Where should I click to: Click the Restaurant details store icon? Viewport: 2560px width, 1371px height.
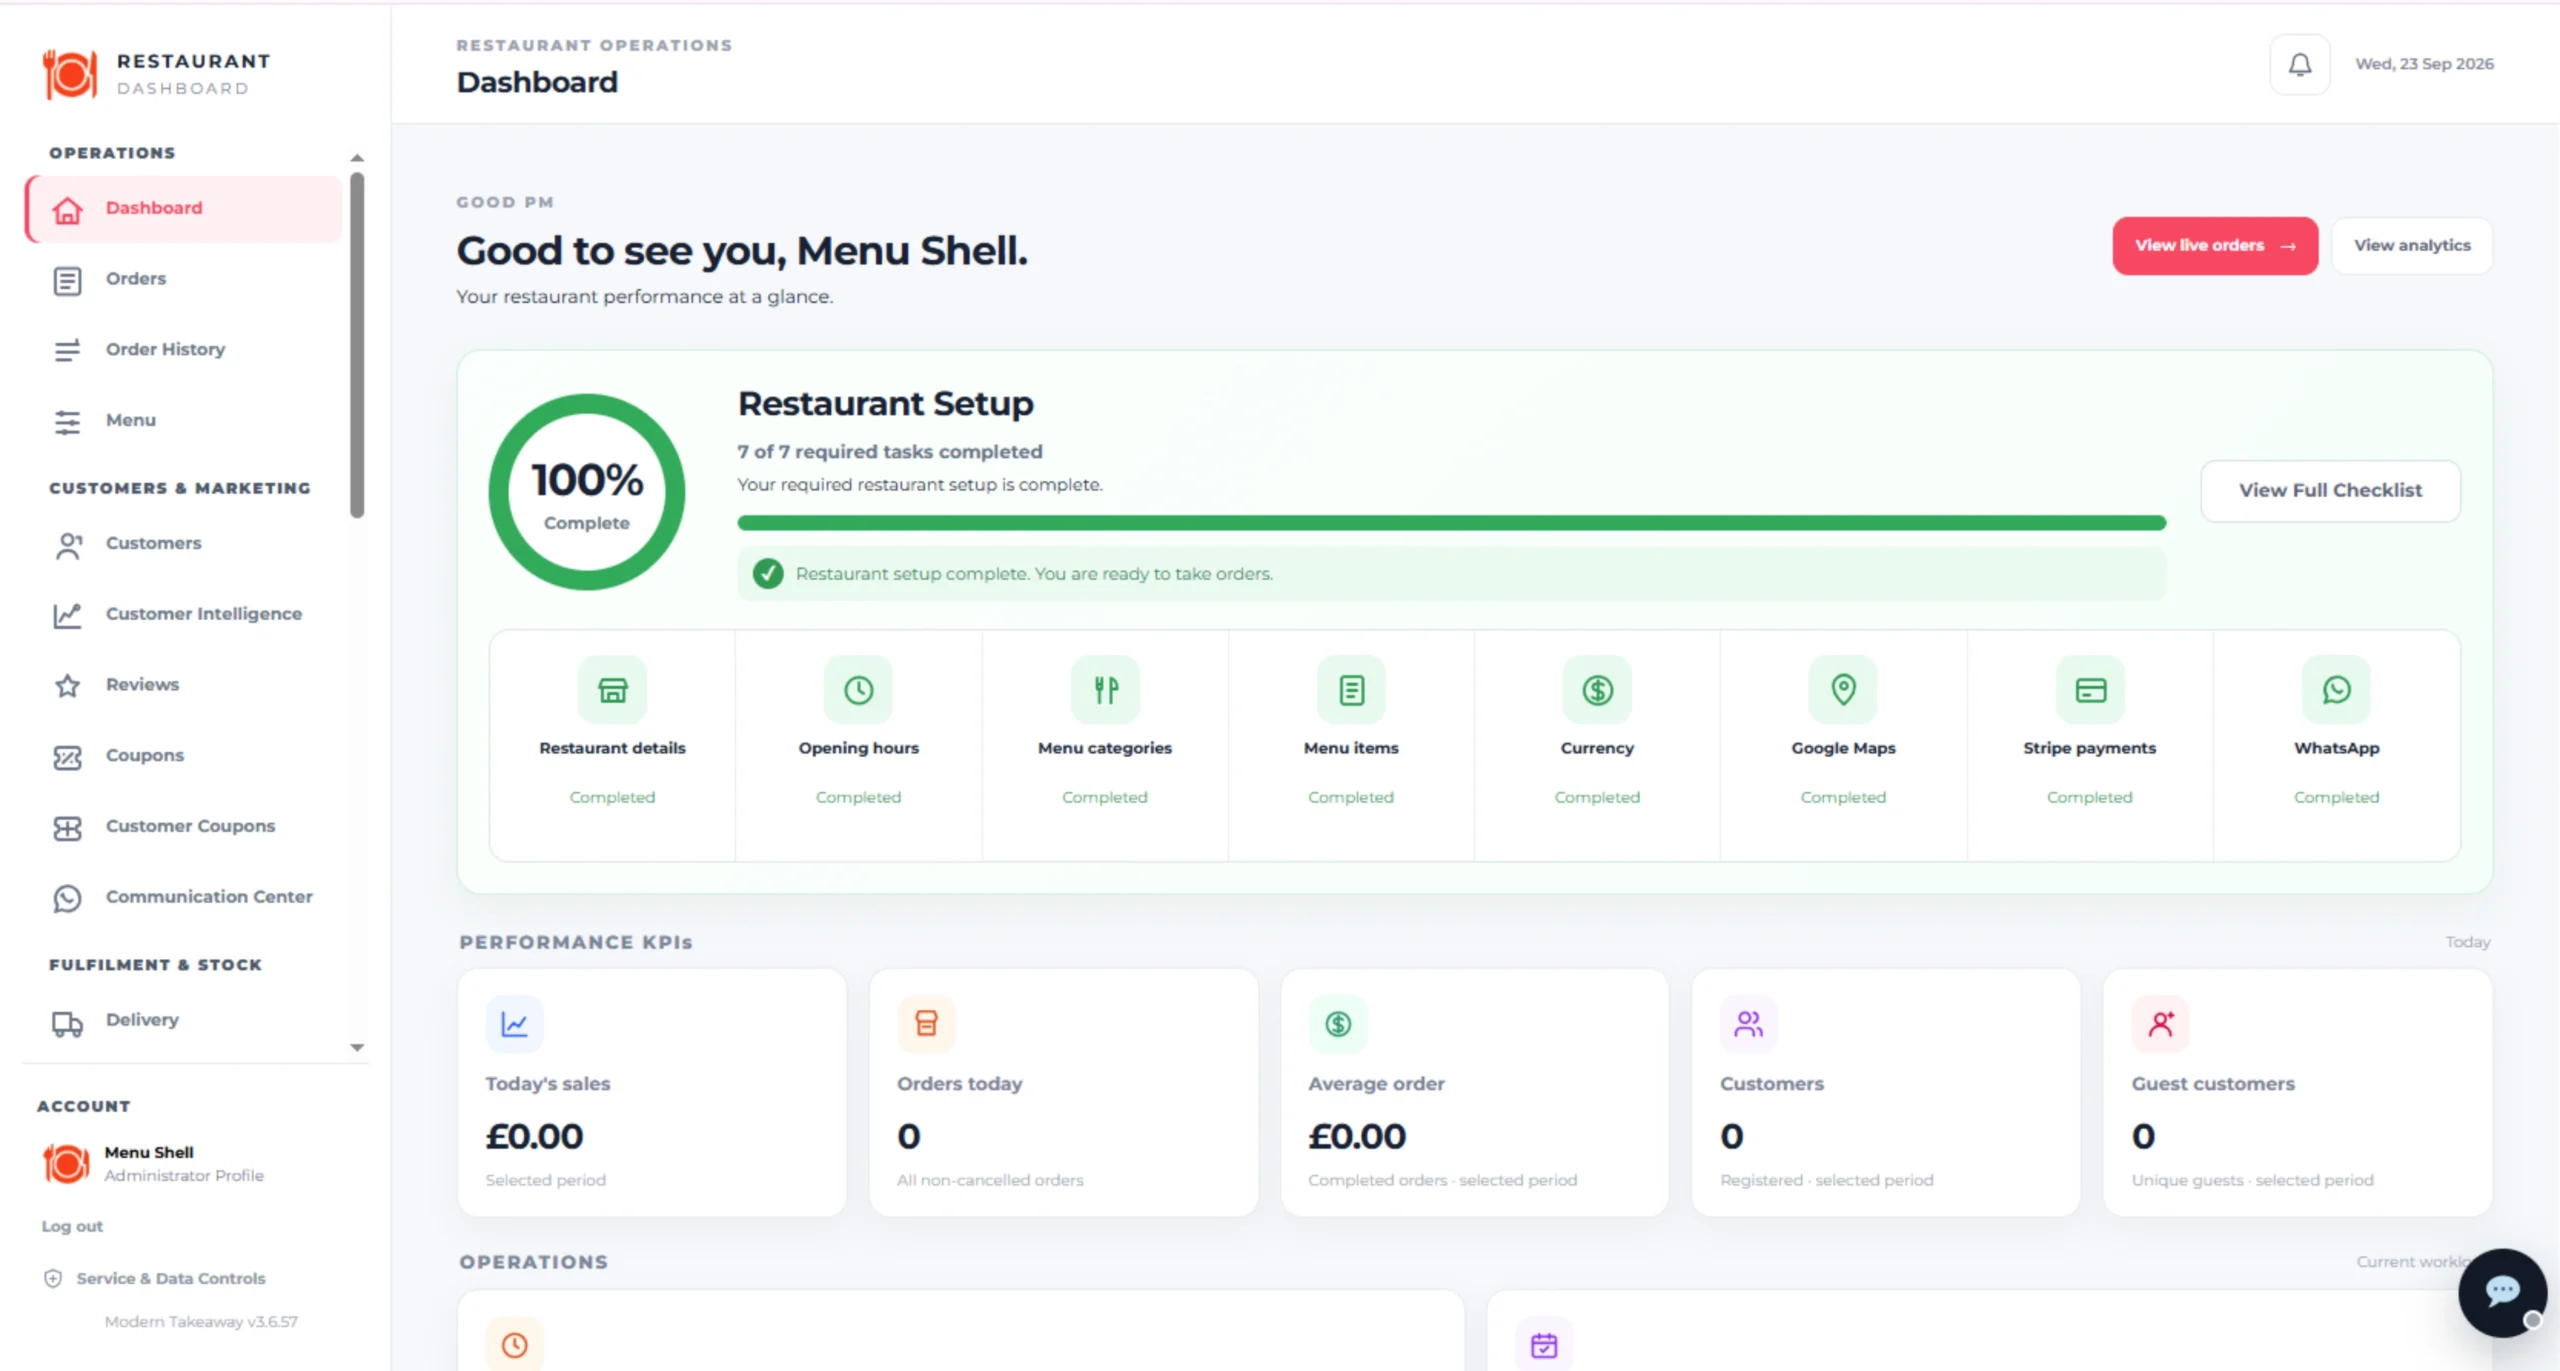(x=612, y=689)
